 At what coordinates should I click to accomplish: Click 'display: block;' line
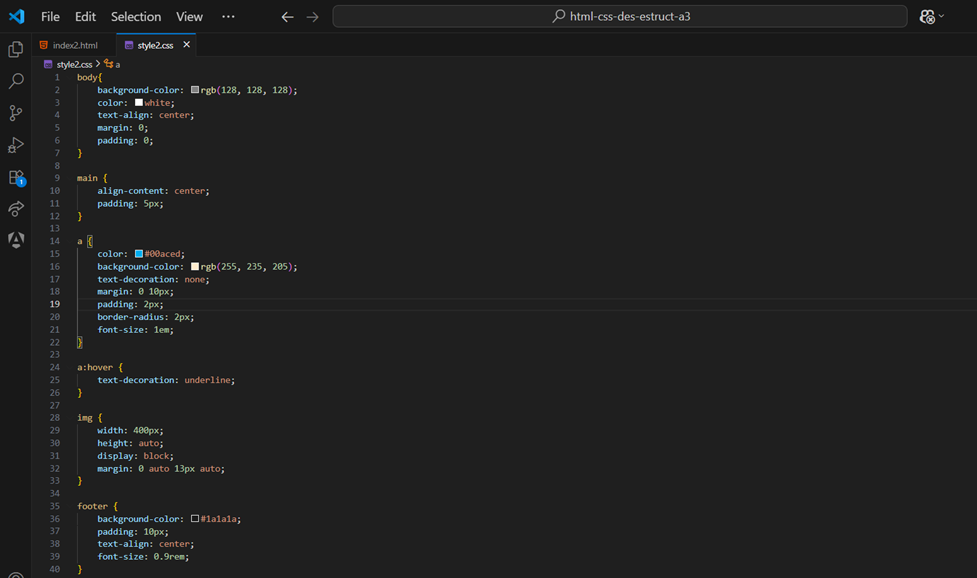[135, 456]
